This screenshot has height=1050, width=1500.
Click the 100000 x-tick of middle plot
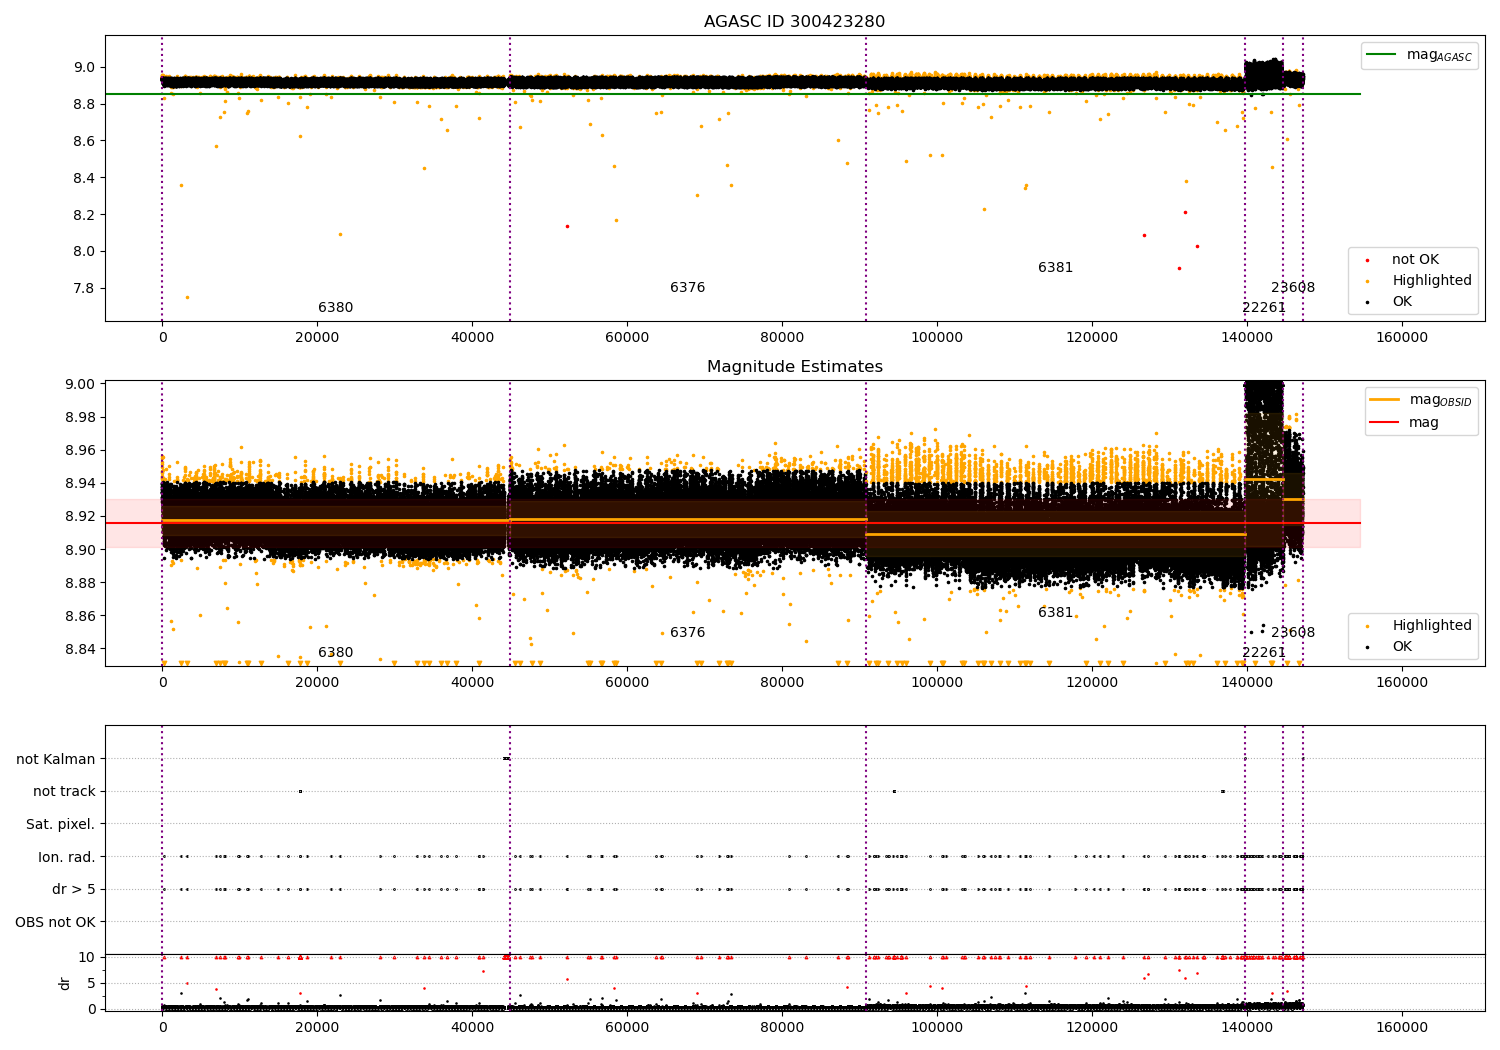pyautogui.click(x=937, y=683)
